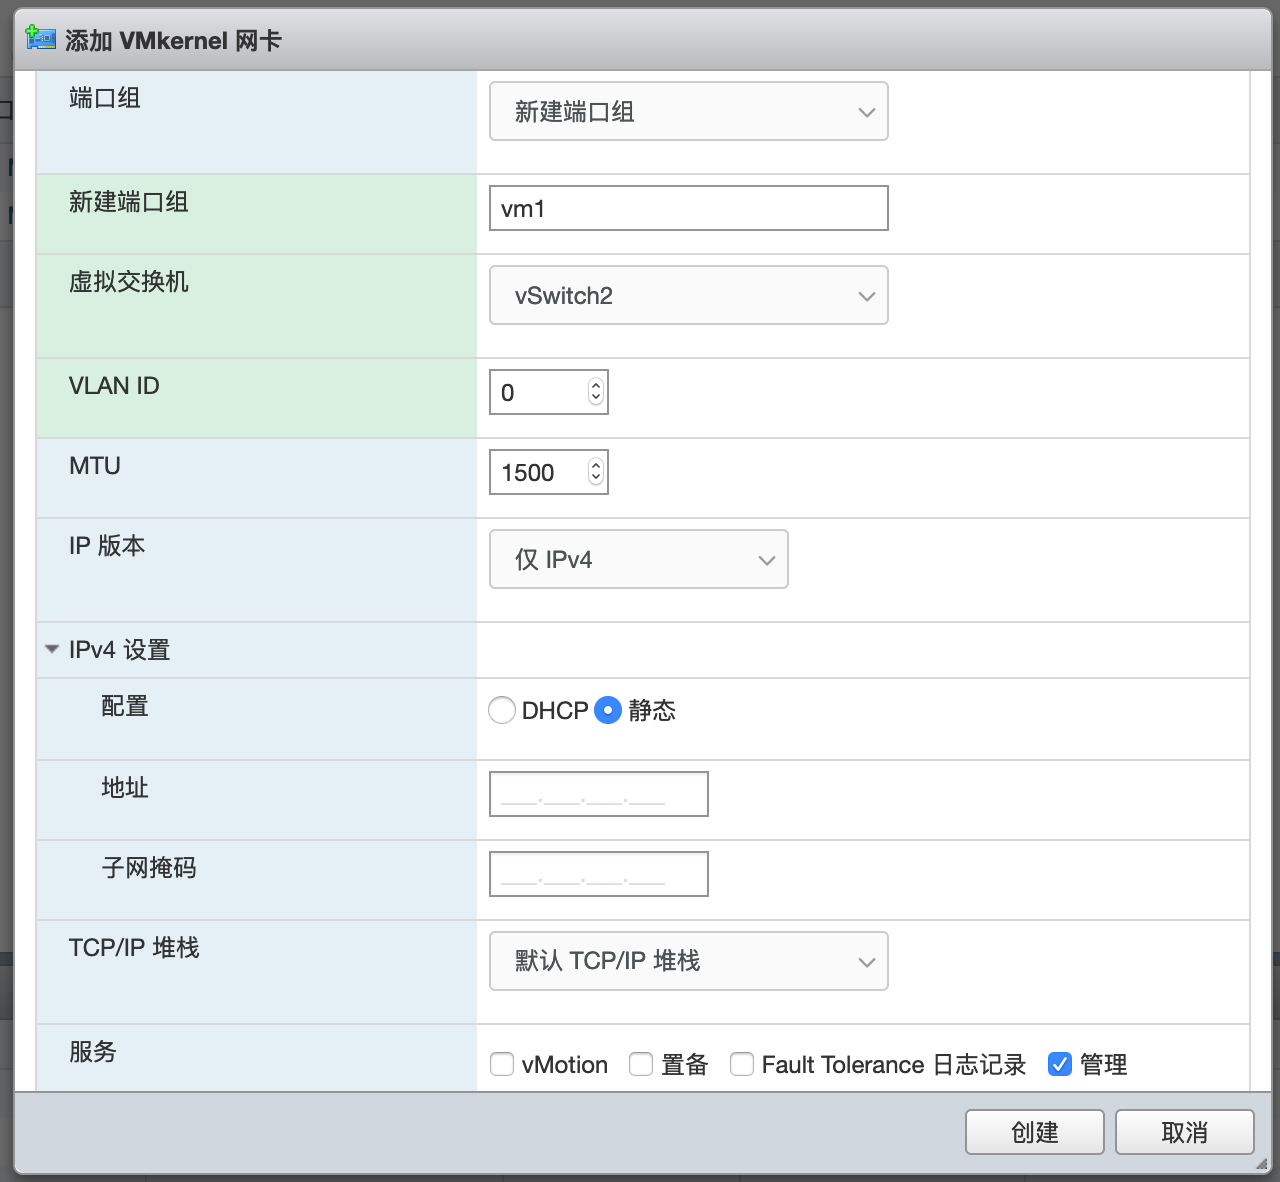Click the 创建 button
Screen dimensions: 1280x1182
(x=1034, y=1132)
